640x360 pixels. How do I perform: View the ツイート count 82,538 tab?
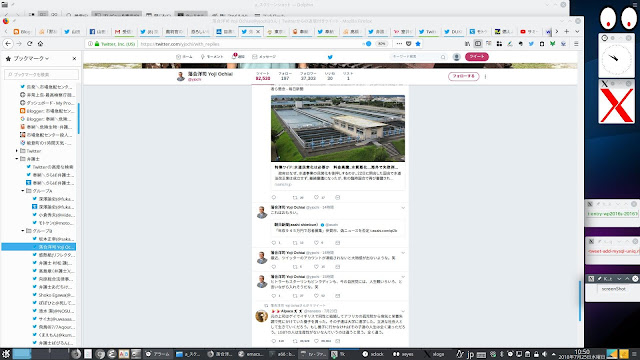click(263, 76)
